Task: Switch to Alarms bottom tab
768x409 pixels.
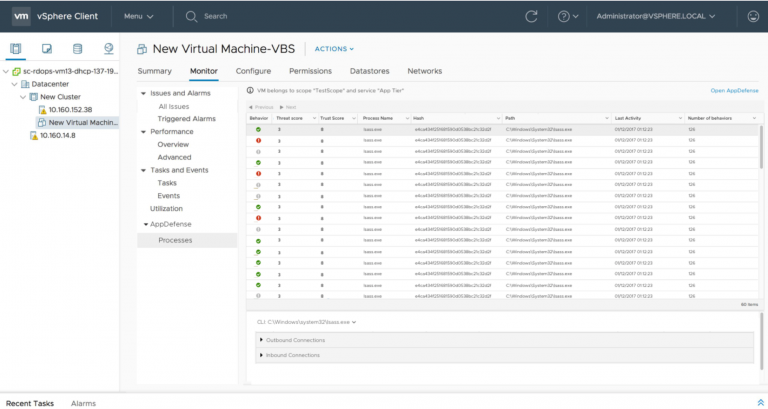Action: [83, 403]
